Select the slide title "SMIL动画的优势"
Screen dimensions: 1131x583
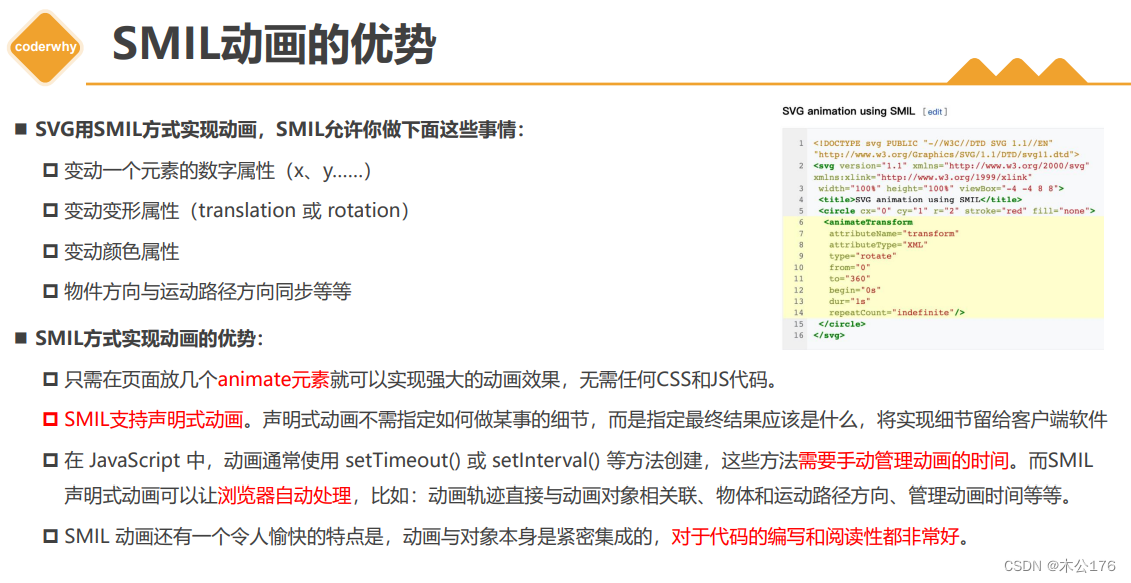[x=274, y=44]
